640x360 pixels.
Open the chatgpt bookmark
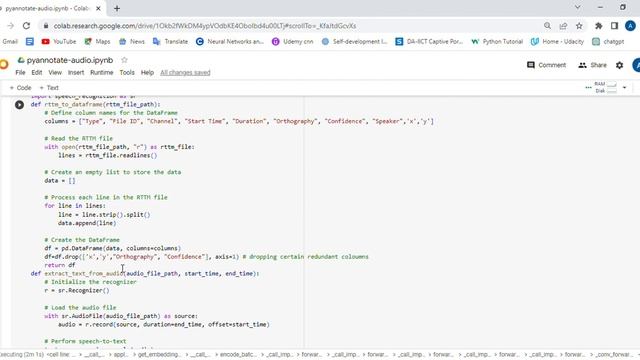(x=608, y=42)
